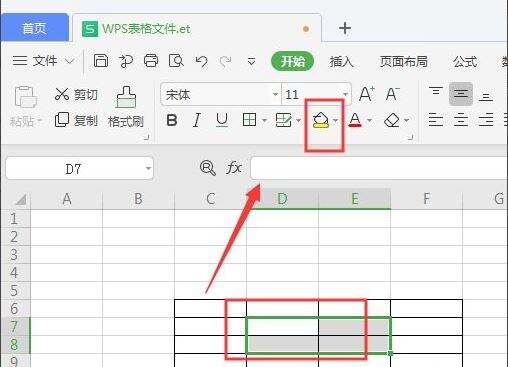508x367 pixels.
Task: Select row 3 header
Action: click(15, 255)
